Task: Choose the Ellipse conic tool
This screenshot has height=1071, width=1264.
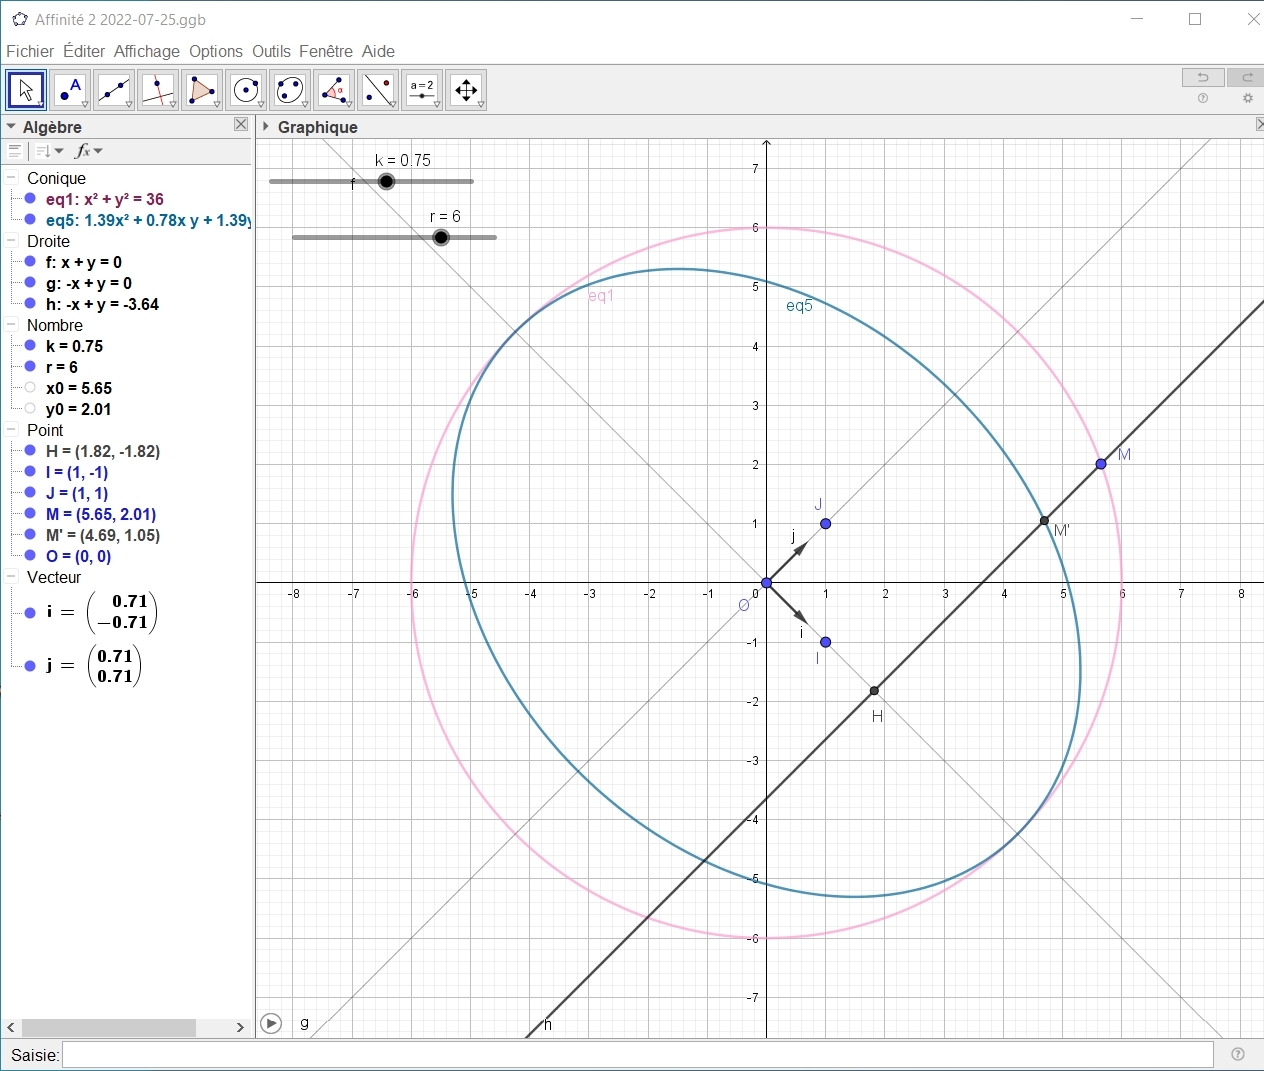Action: (290, 90)
